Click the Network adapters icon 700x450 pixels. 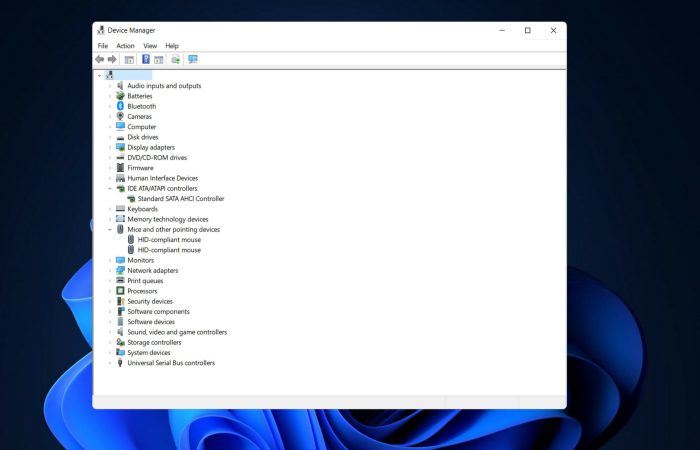pos(120,270)
